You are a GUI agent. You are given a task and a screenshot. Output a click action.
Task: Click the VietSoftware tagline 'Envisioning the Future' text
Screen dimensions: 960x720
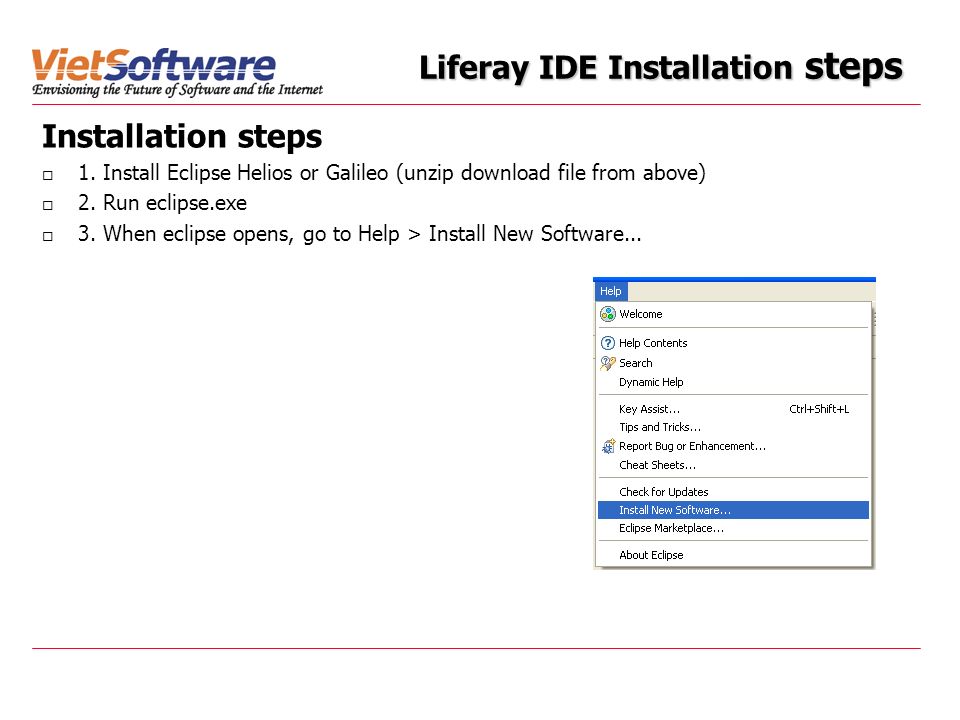coord(178,90)
